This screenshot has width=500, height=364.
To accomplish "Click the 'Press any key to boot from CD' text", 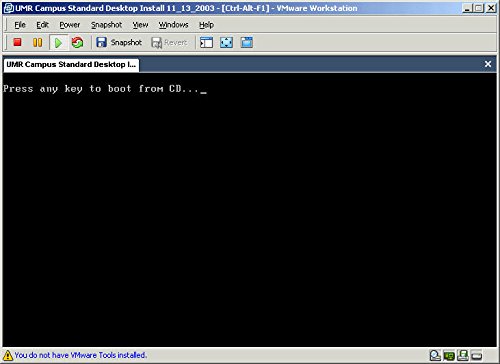I will coord(101,89).
